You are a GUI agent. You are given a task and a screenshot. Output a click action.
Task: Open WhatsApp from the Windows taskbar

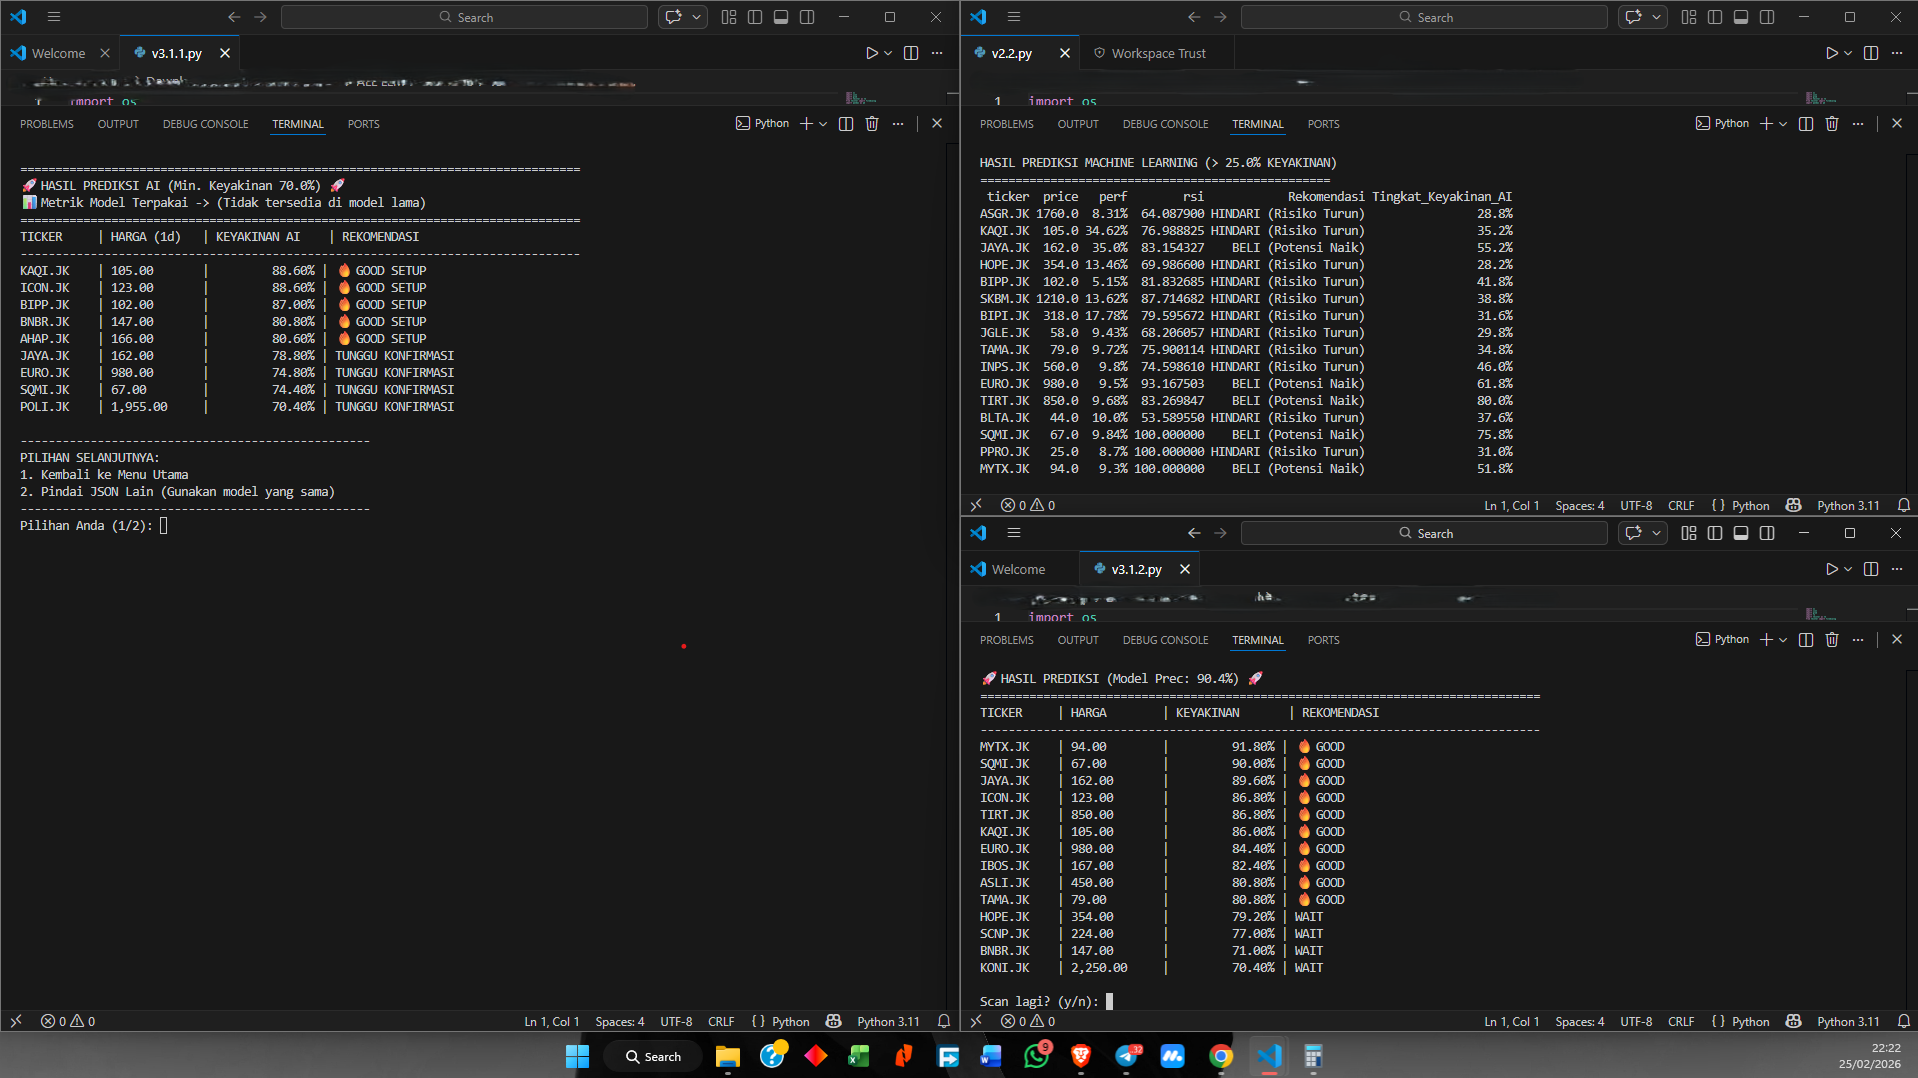click(x=1036, y=1056)
